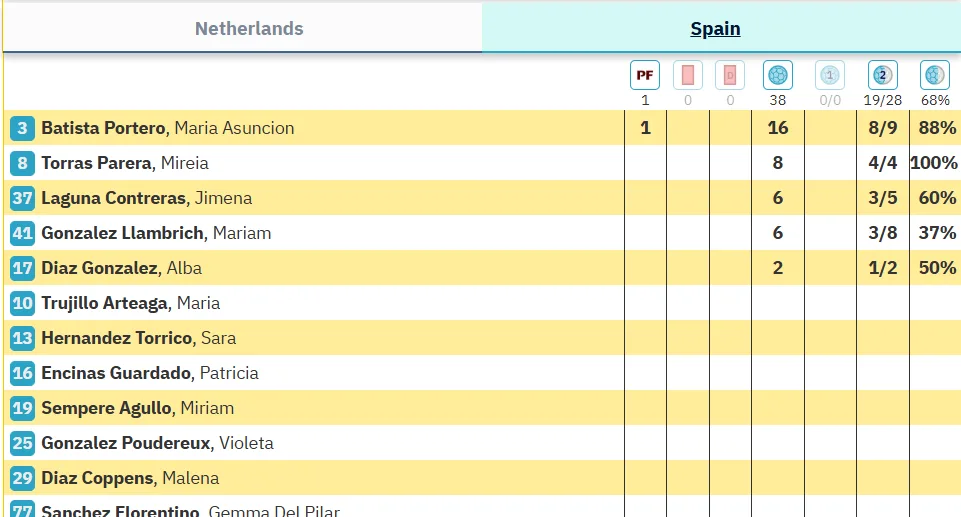Click the red card column icon
This screenshot has width=961, height=517.
click(x=687, y=75)
